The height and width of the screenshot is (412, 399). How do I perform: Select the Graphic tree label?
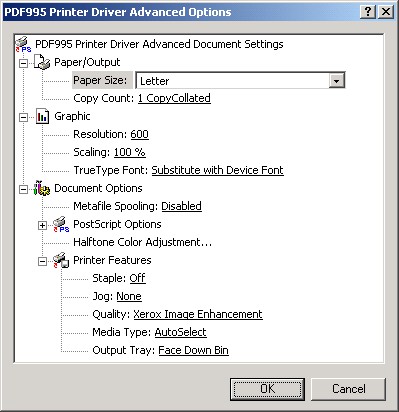72,116
